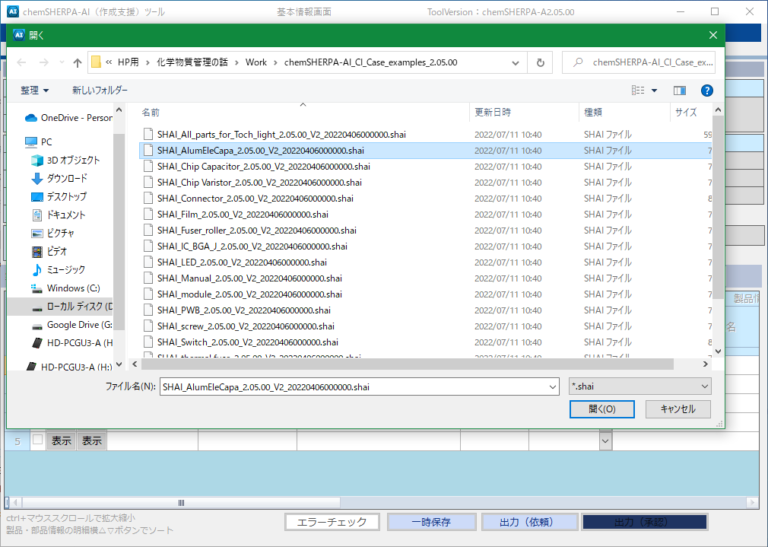Screen dimensions: 768x547
Task: Refresh the current folder listing
Action: click(541, 62)
